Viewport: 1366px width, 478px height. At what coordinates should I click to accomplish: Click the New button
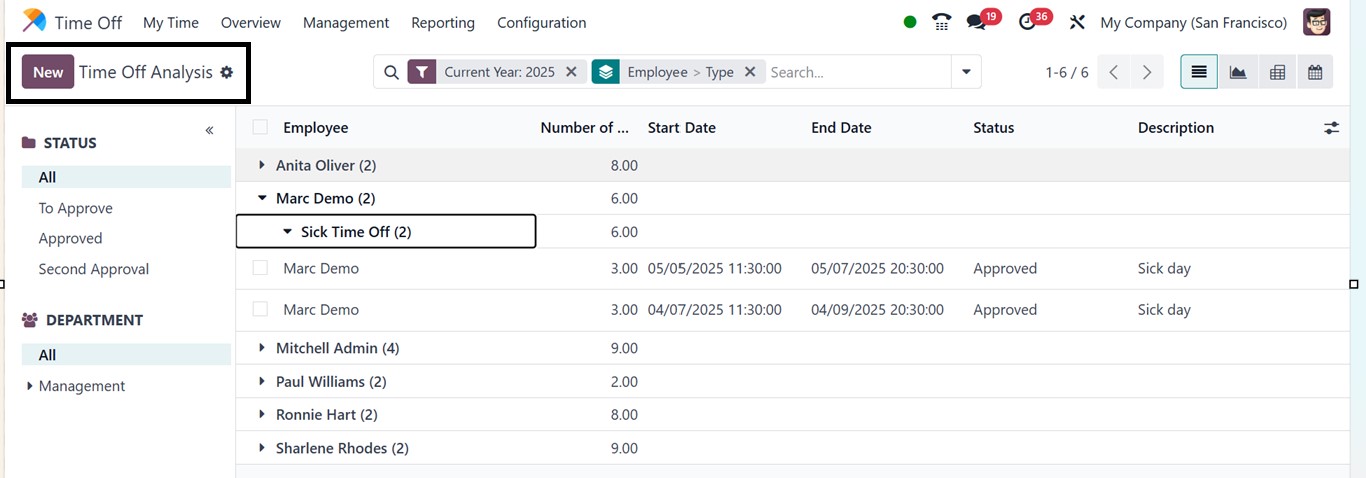coord(48,72)
